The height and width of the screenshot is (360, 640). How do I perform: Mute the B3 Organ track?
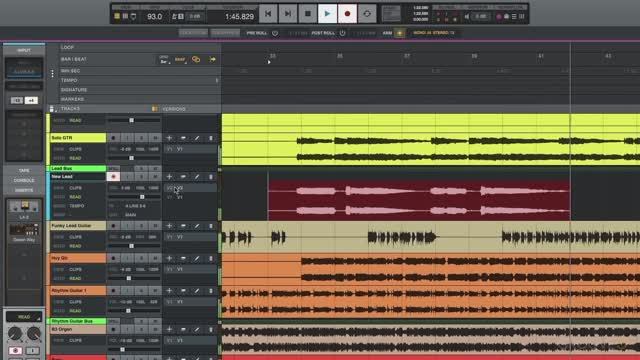[x=155, y=329]
